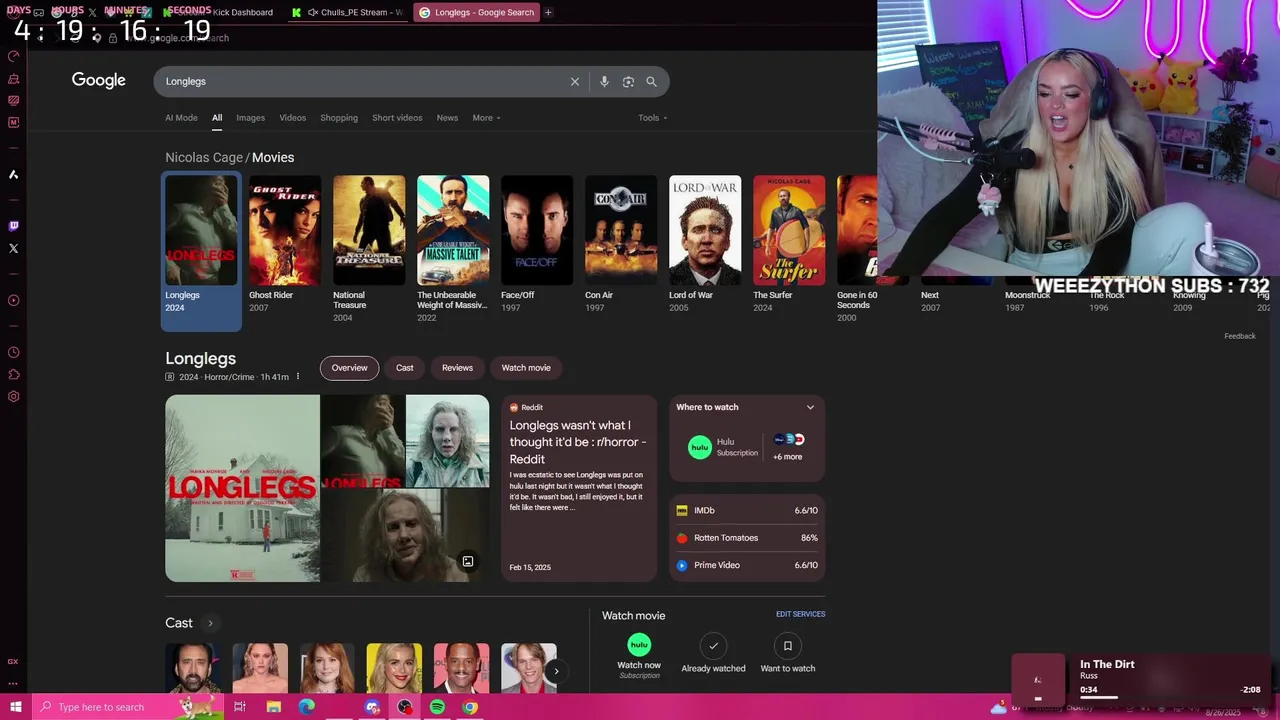
Task: Select the Cast chip
Action: [x=404, y=368]
